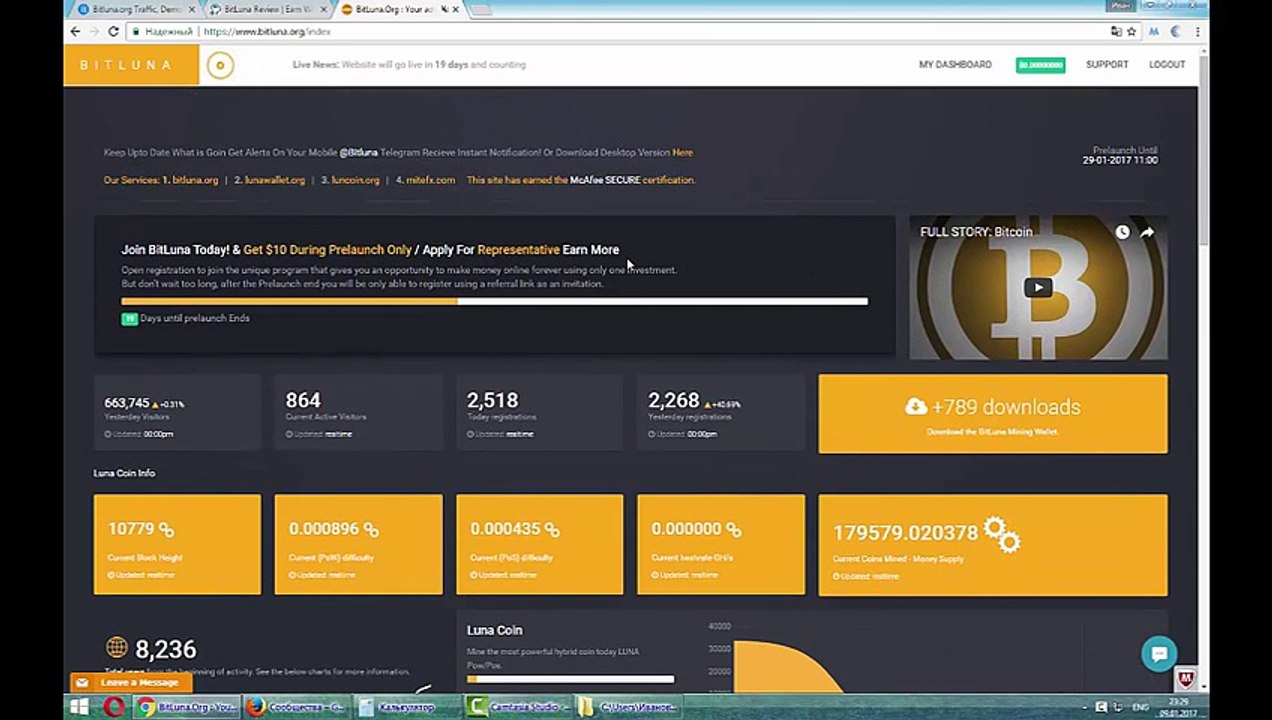Click cloud download icon in downloads banner

[916, 406]
